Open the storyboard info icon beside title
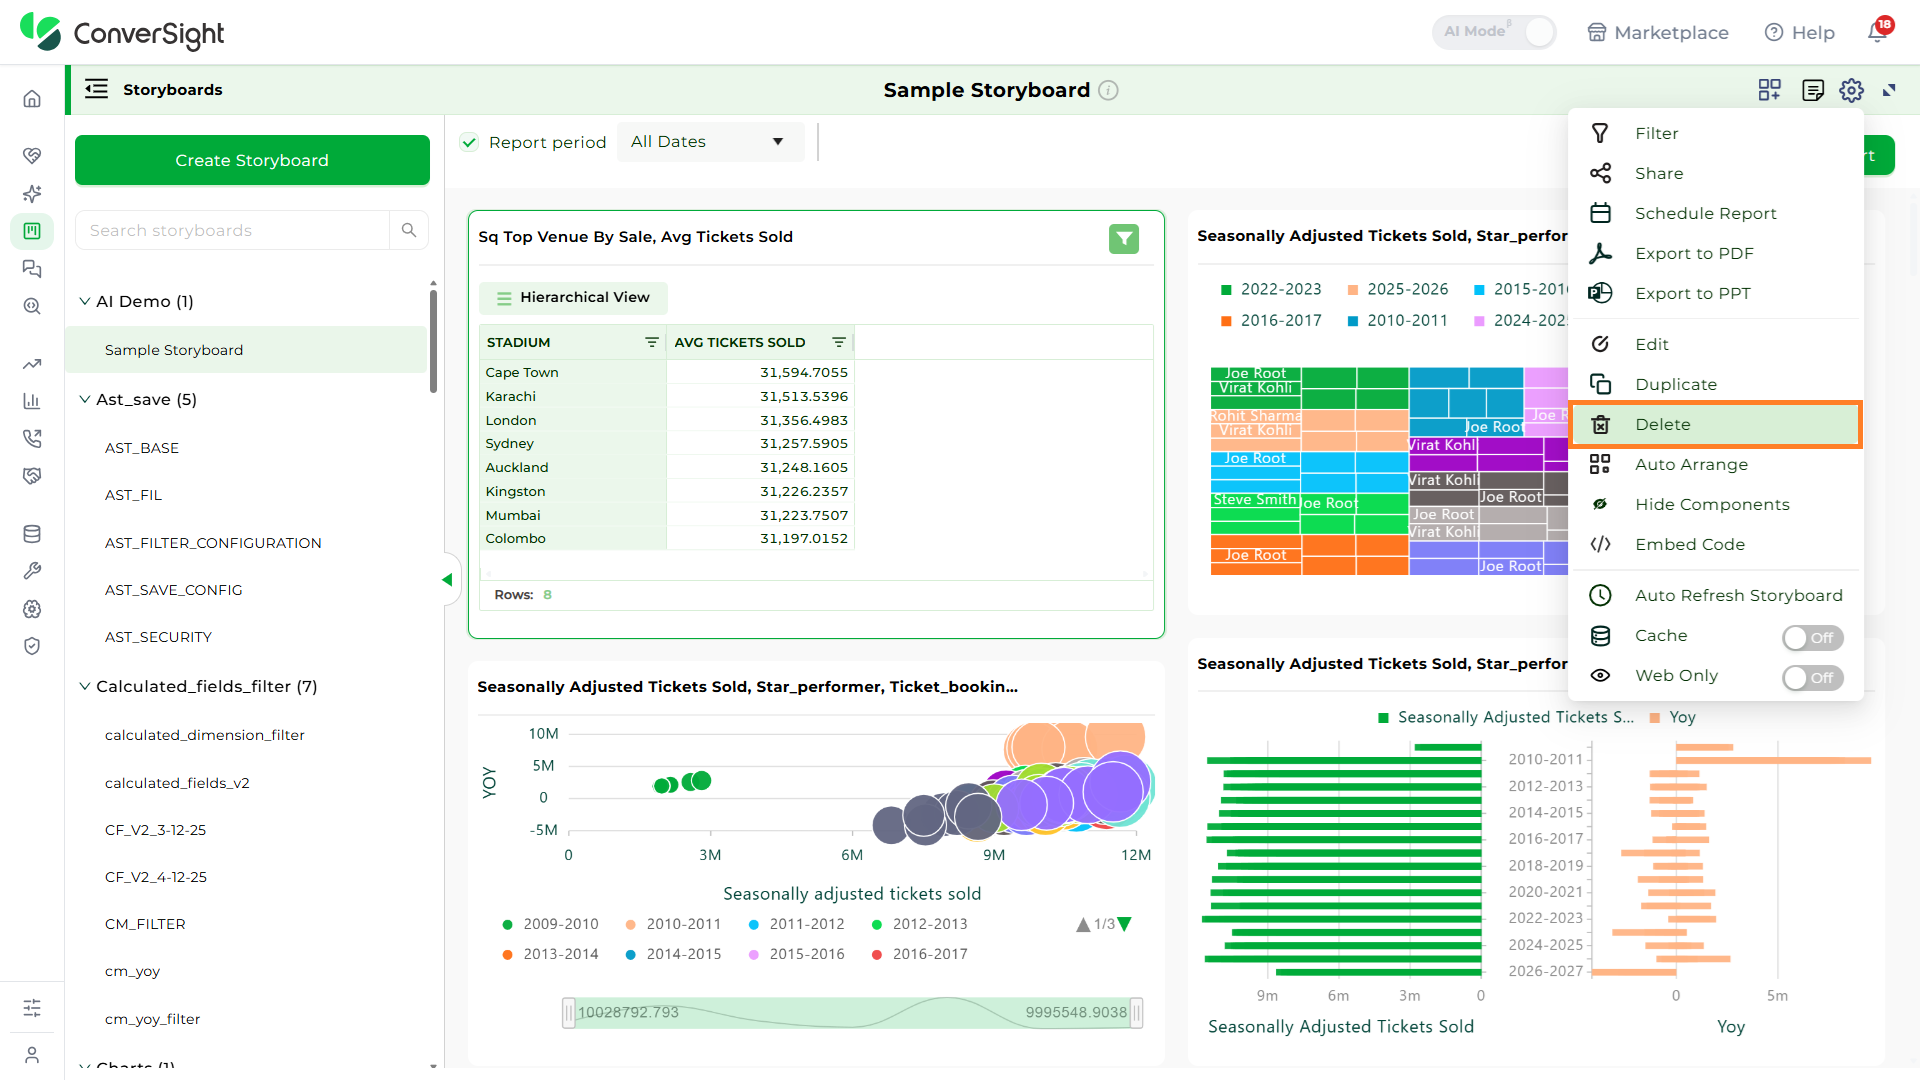1920x1080 pixels. coord(1108,90)
